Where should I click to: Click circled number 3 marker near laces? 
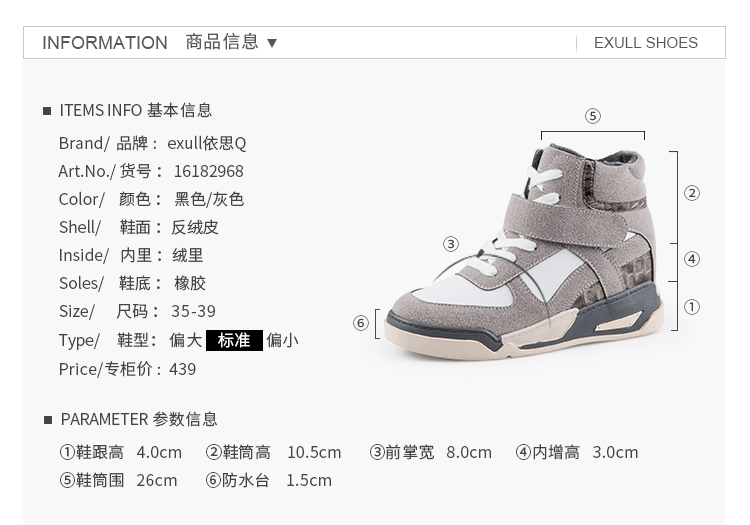coord(451,244)
